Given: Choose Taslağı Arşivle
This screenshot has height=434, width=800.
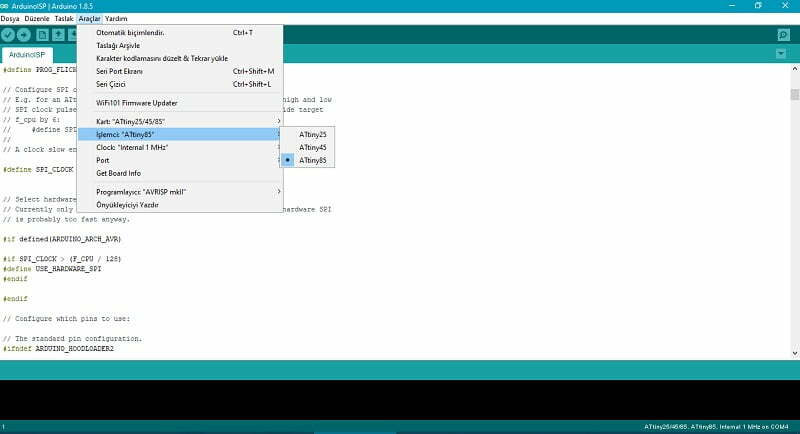Looking at the screenshot, I should (180, 45).
